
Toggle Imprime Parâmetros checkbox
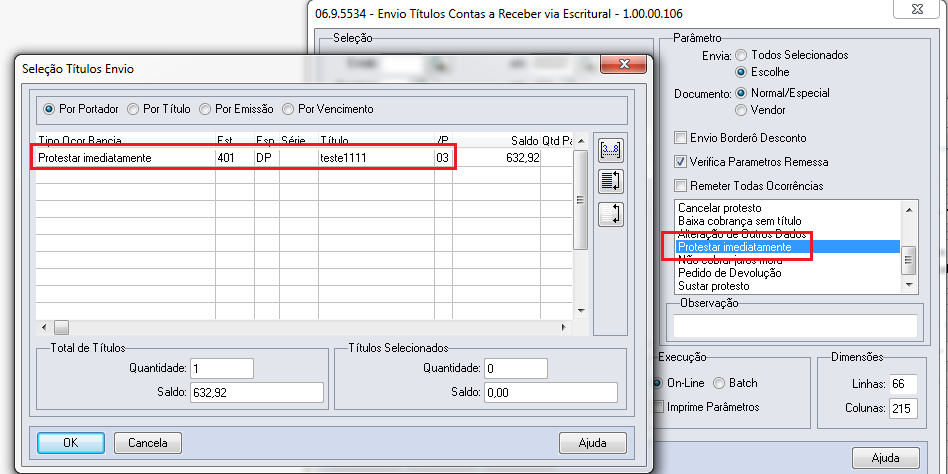click(658, 407)
